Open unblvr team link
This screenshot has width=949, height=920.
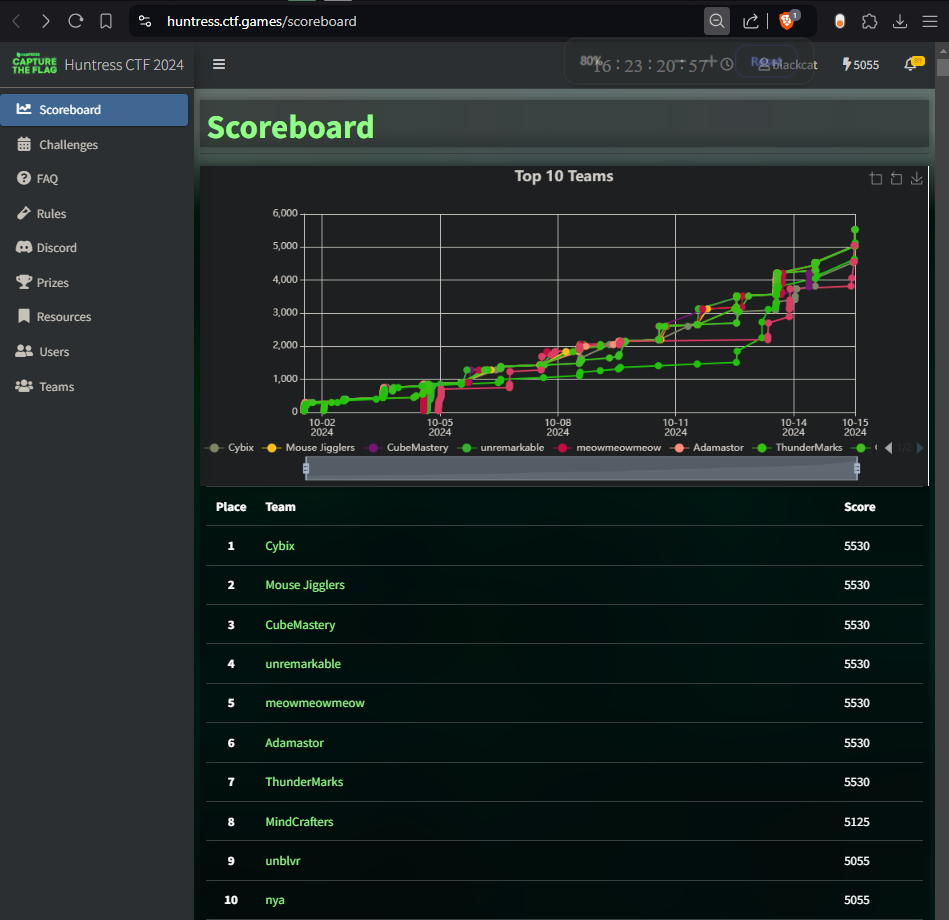283,861
